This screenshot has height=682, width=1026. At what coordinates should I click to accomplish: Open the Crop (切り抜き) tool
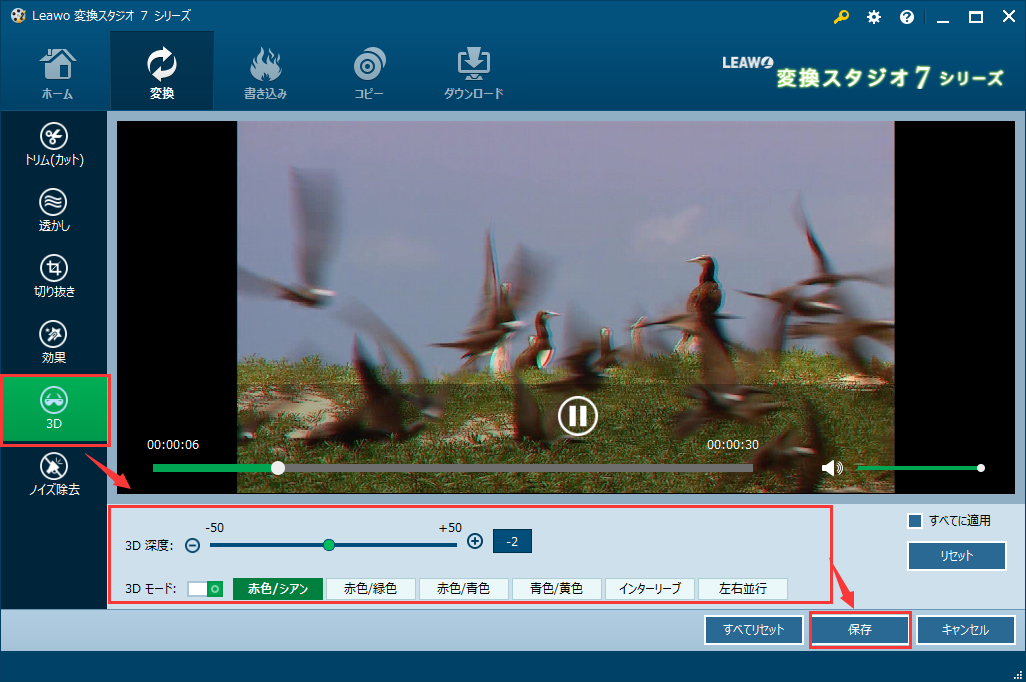[x=53, y=277]
